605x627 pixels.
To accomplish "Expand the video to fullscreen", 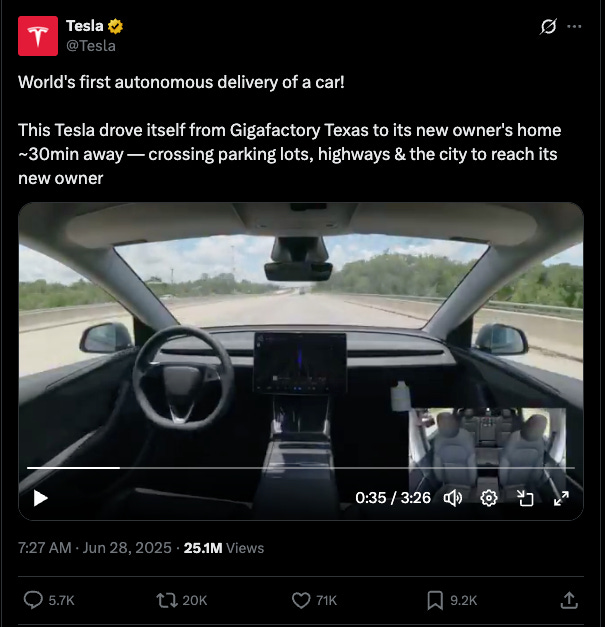I will tap(561, 498).
